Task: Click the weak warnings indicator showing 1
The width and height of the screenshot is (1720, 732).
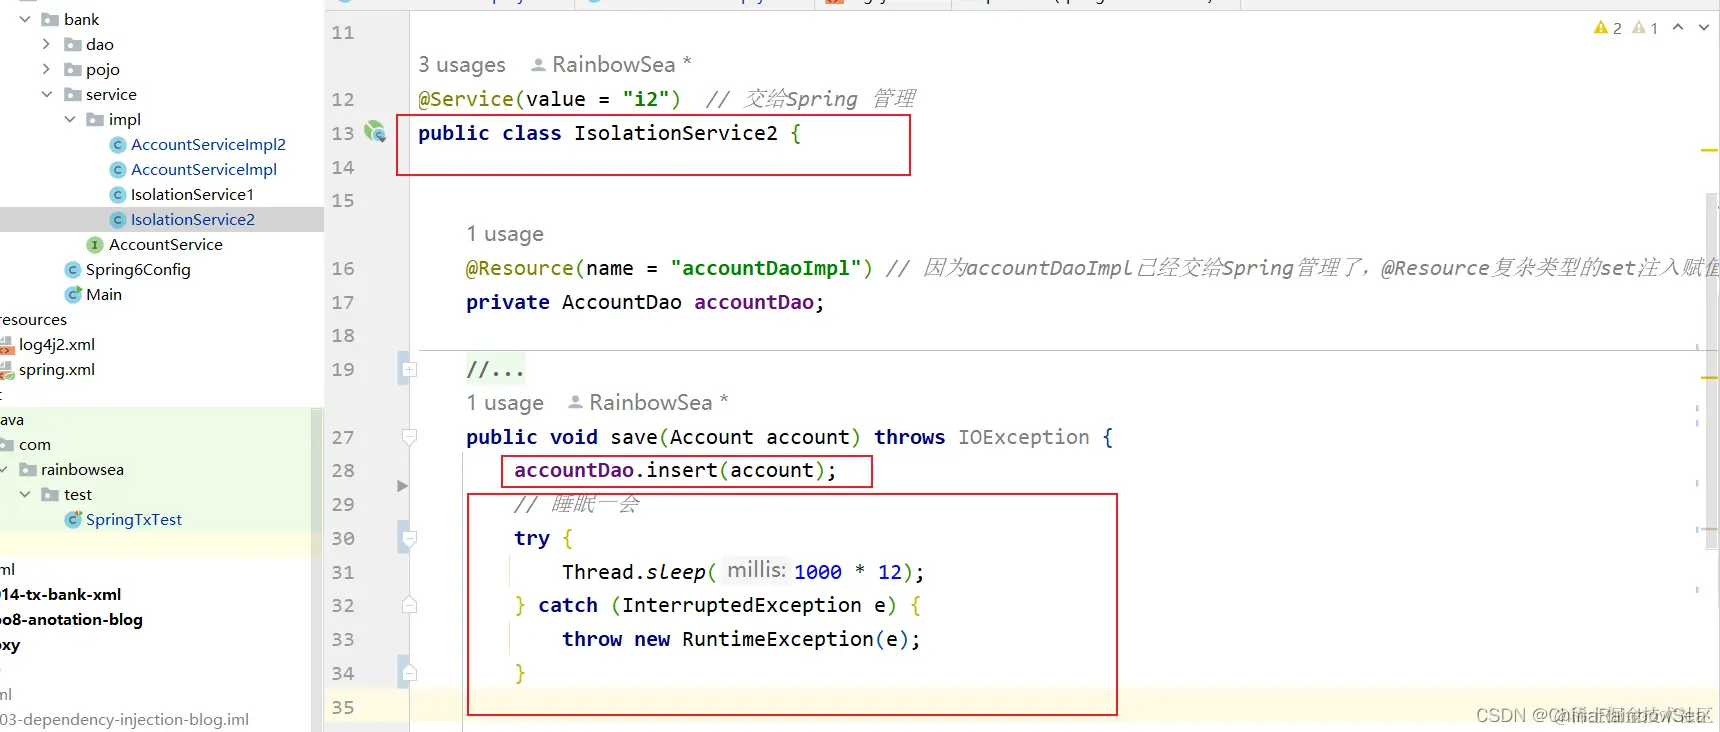Action: 1646,28
